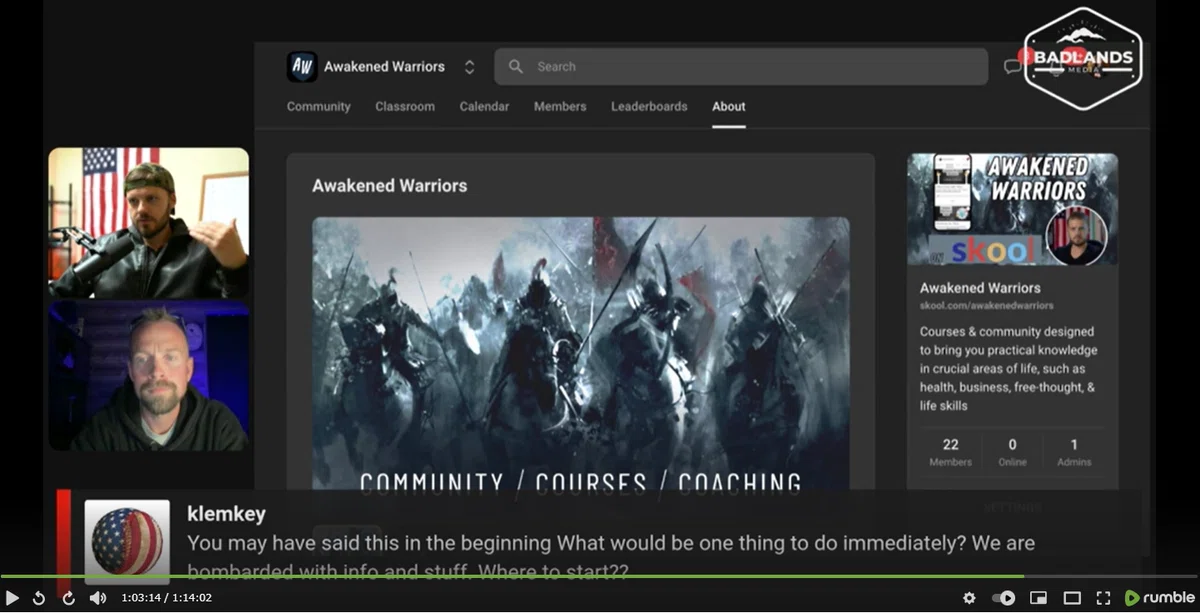Click the magnifier icon in the search box
The width and height of the screenshot is (1200, 613).
click(x=516, y=67)
